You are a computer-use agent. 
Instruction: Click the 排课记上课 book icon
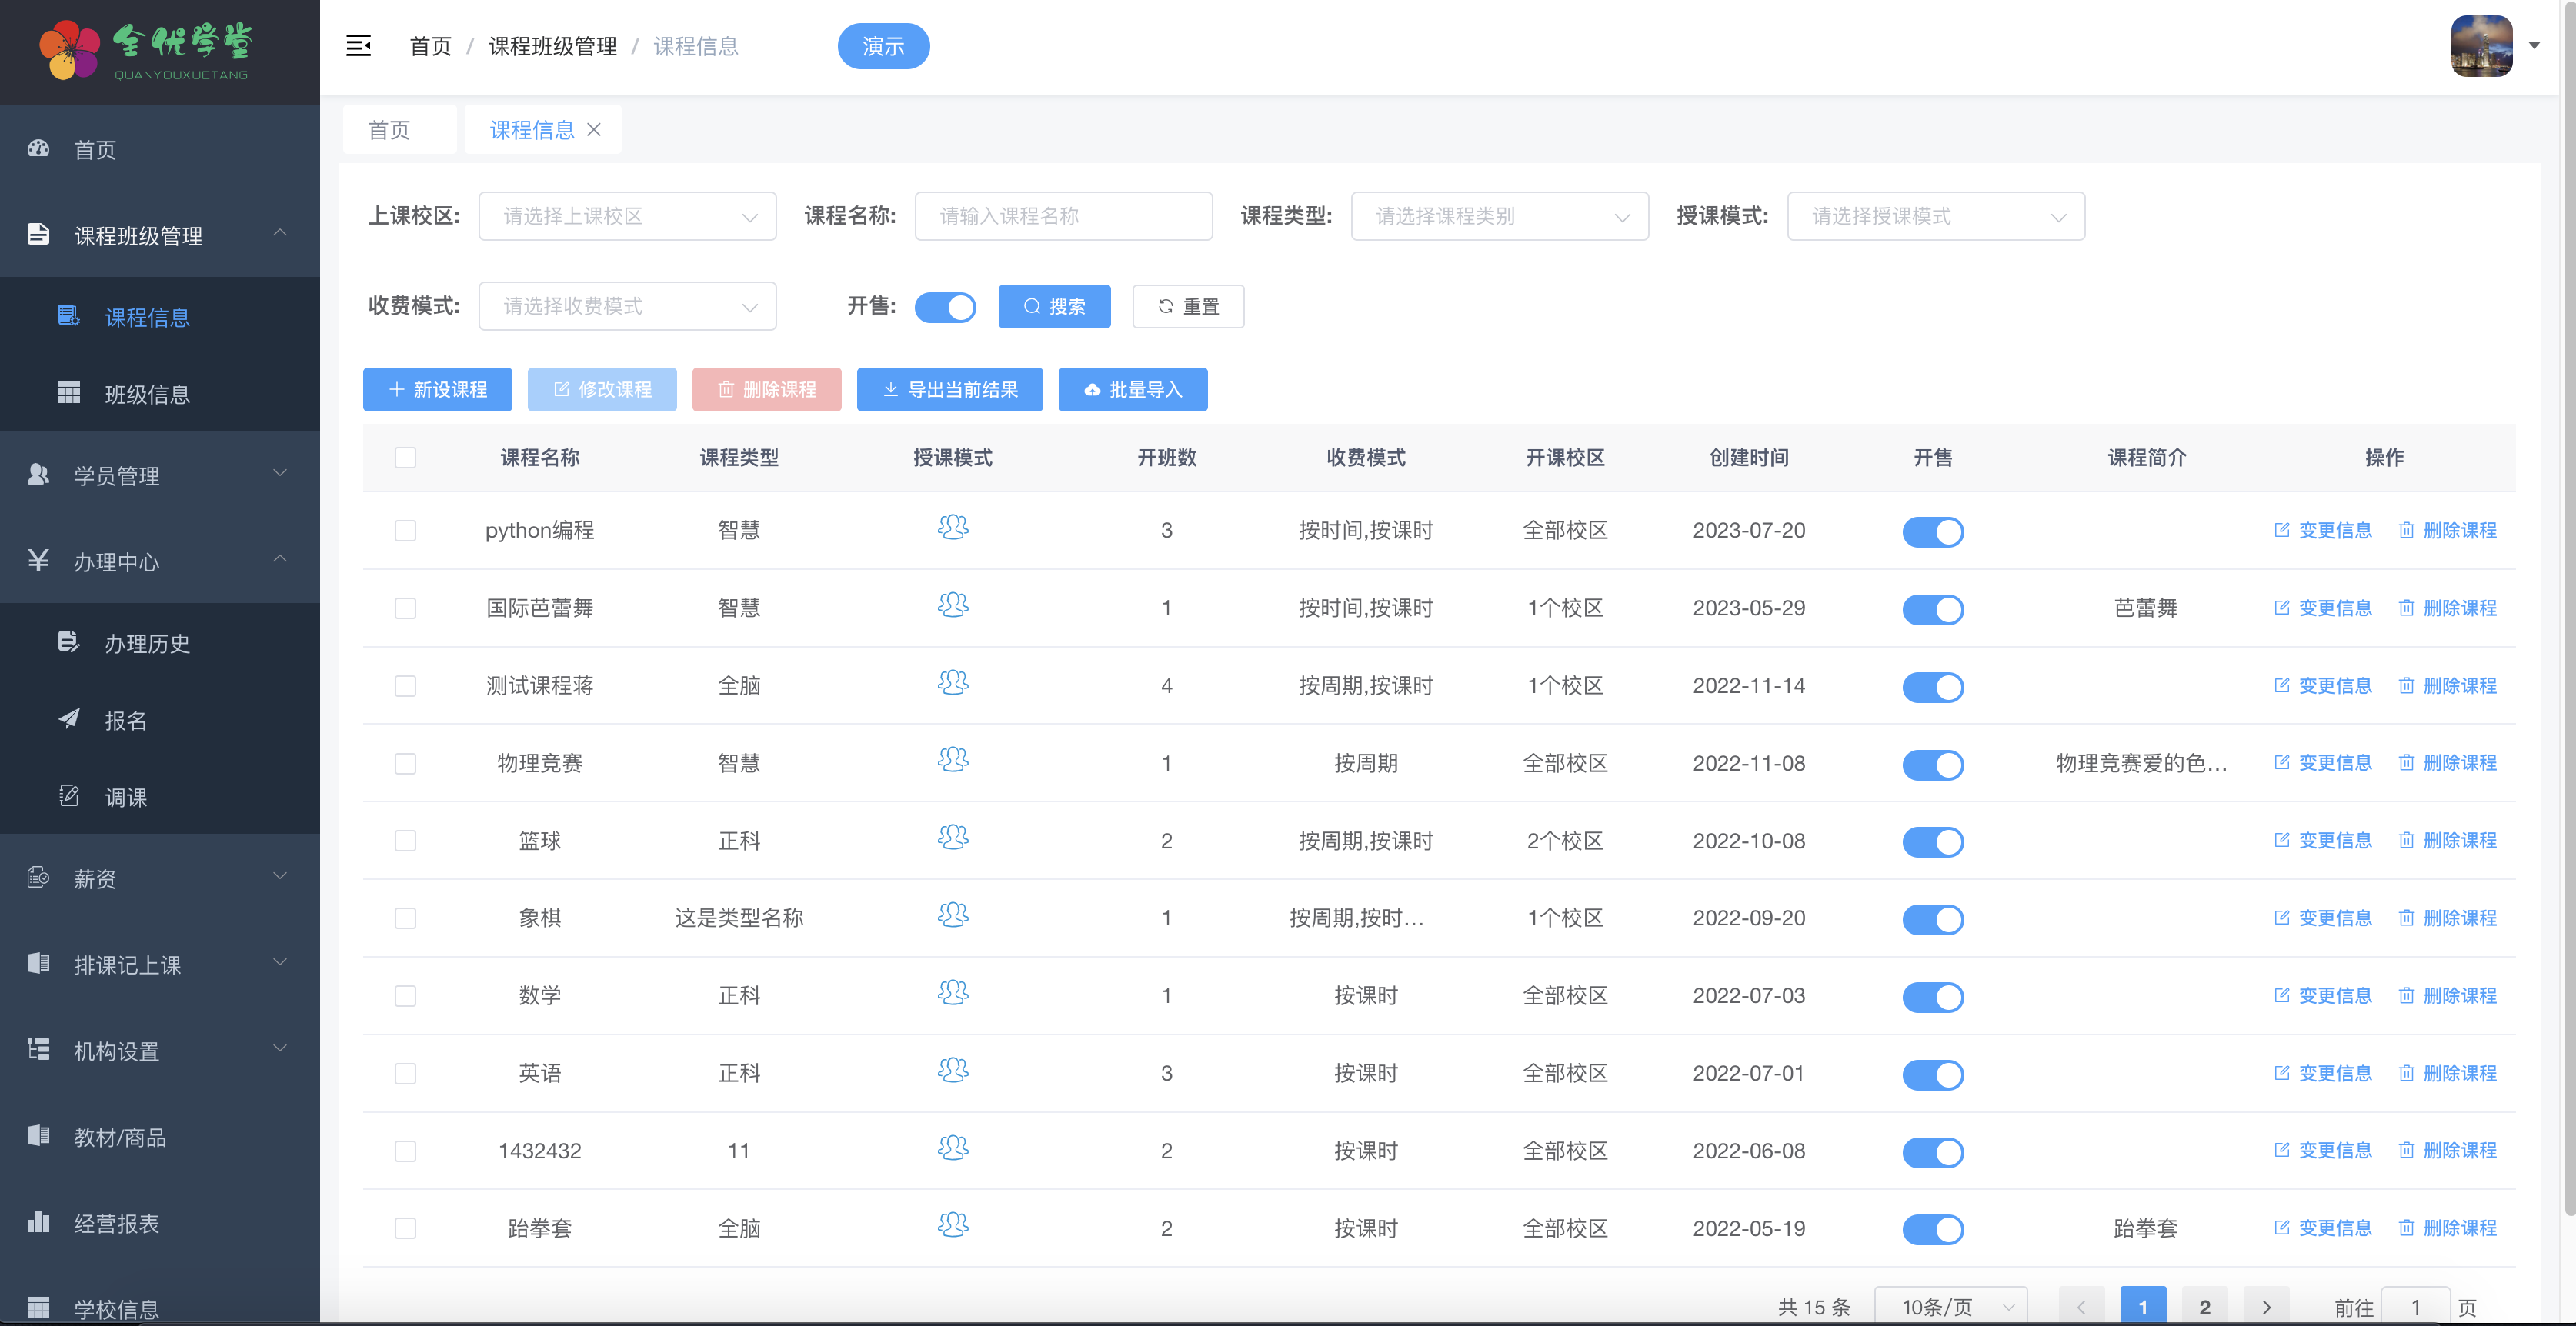click(39, 964)
